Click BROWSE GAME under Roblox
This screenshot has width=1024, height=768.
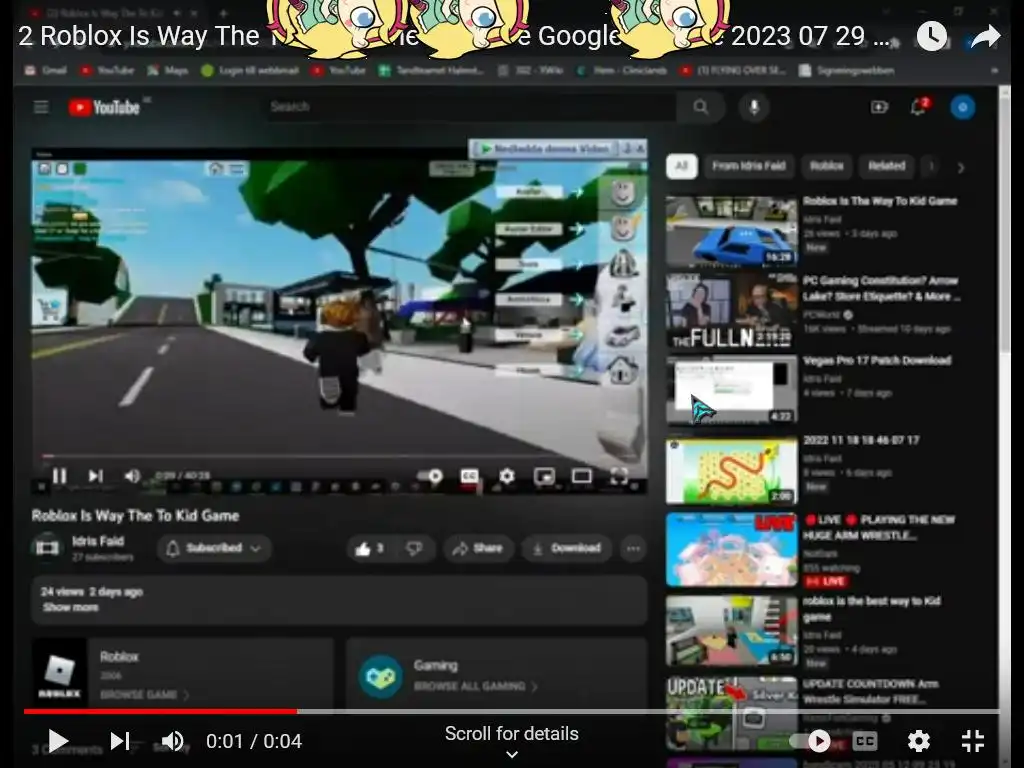[x=144, y=694]
